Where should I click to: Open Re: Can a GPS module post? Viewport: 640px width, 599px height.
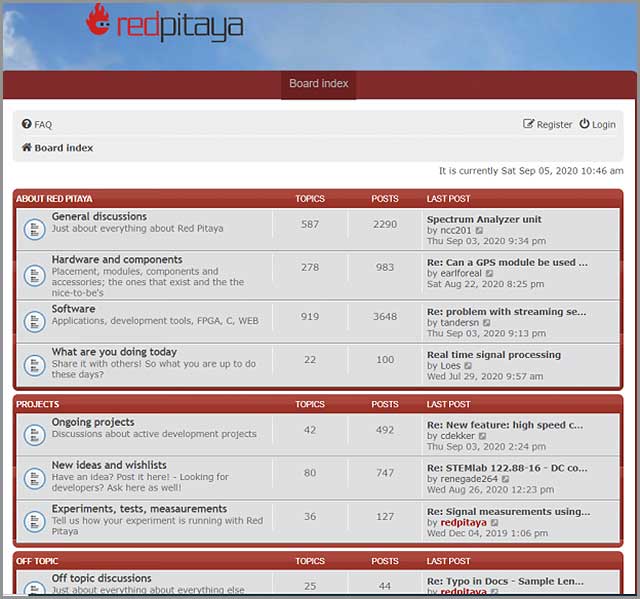(x=507, y=262)
